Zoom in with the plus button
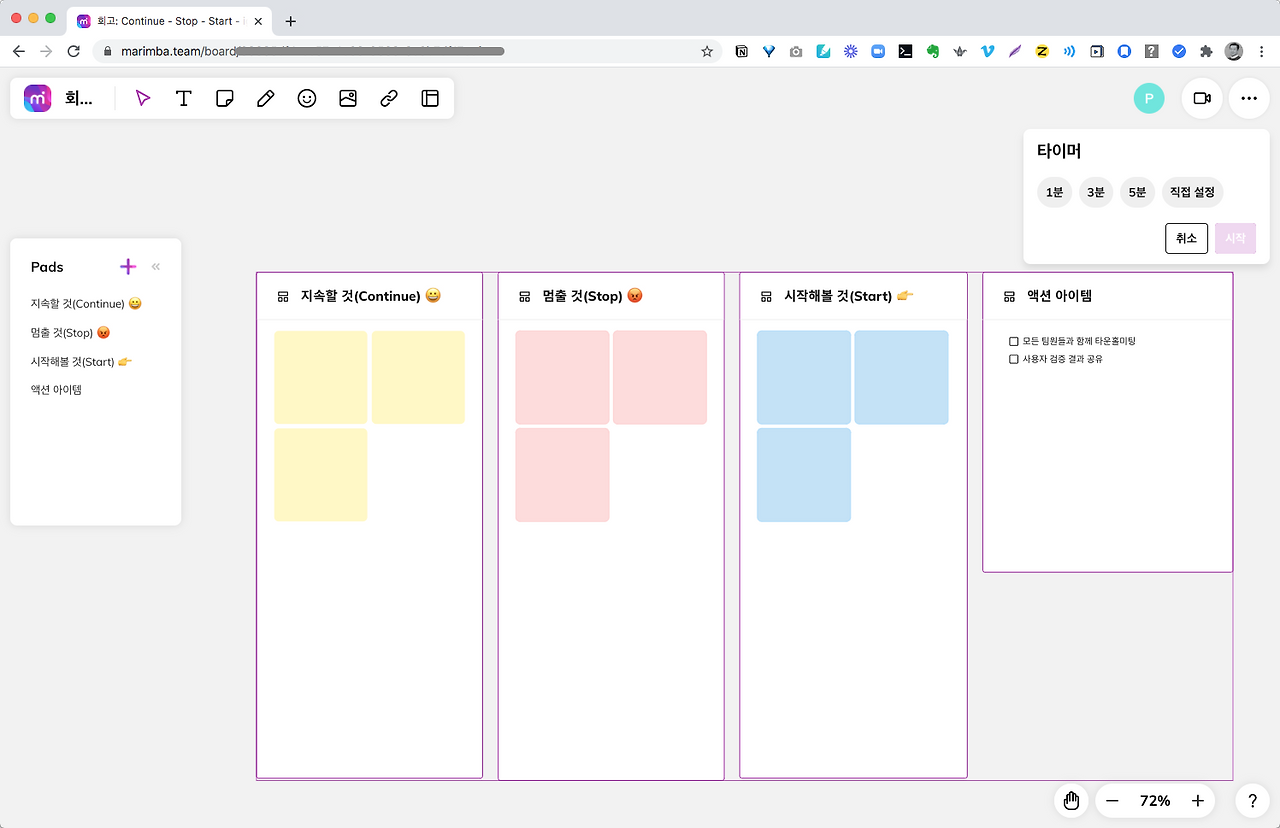 tap(1198, 801)
